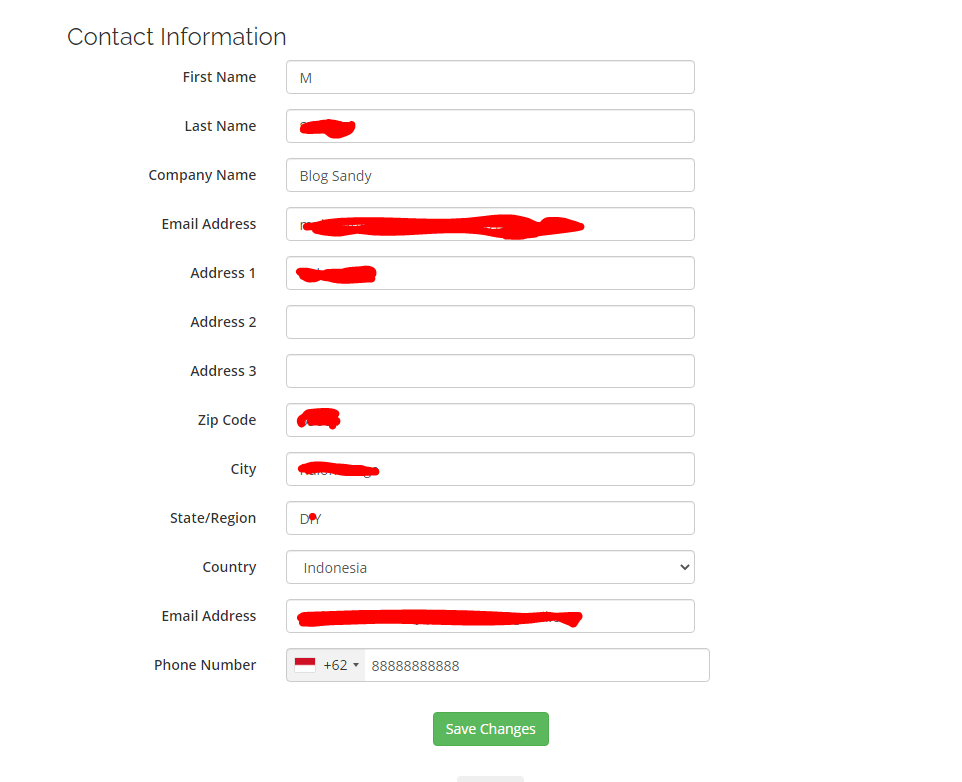Open the +62 country code dropdown arrow
This screenshot has width=962, height=782.
[x=356, y=665]
